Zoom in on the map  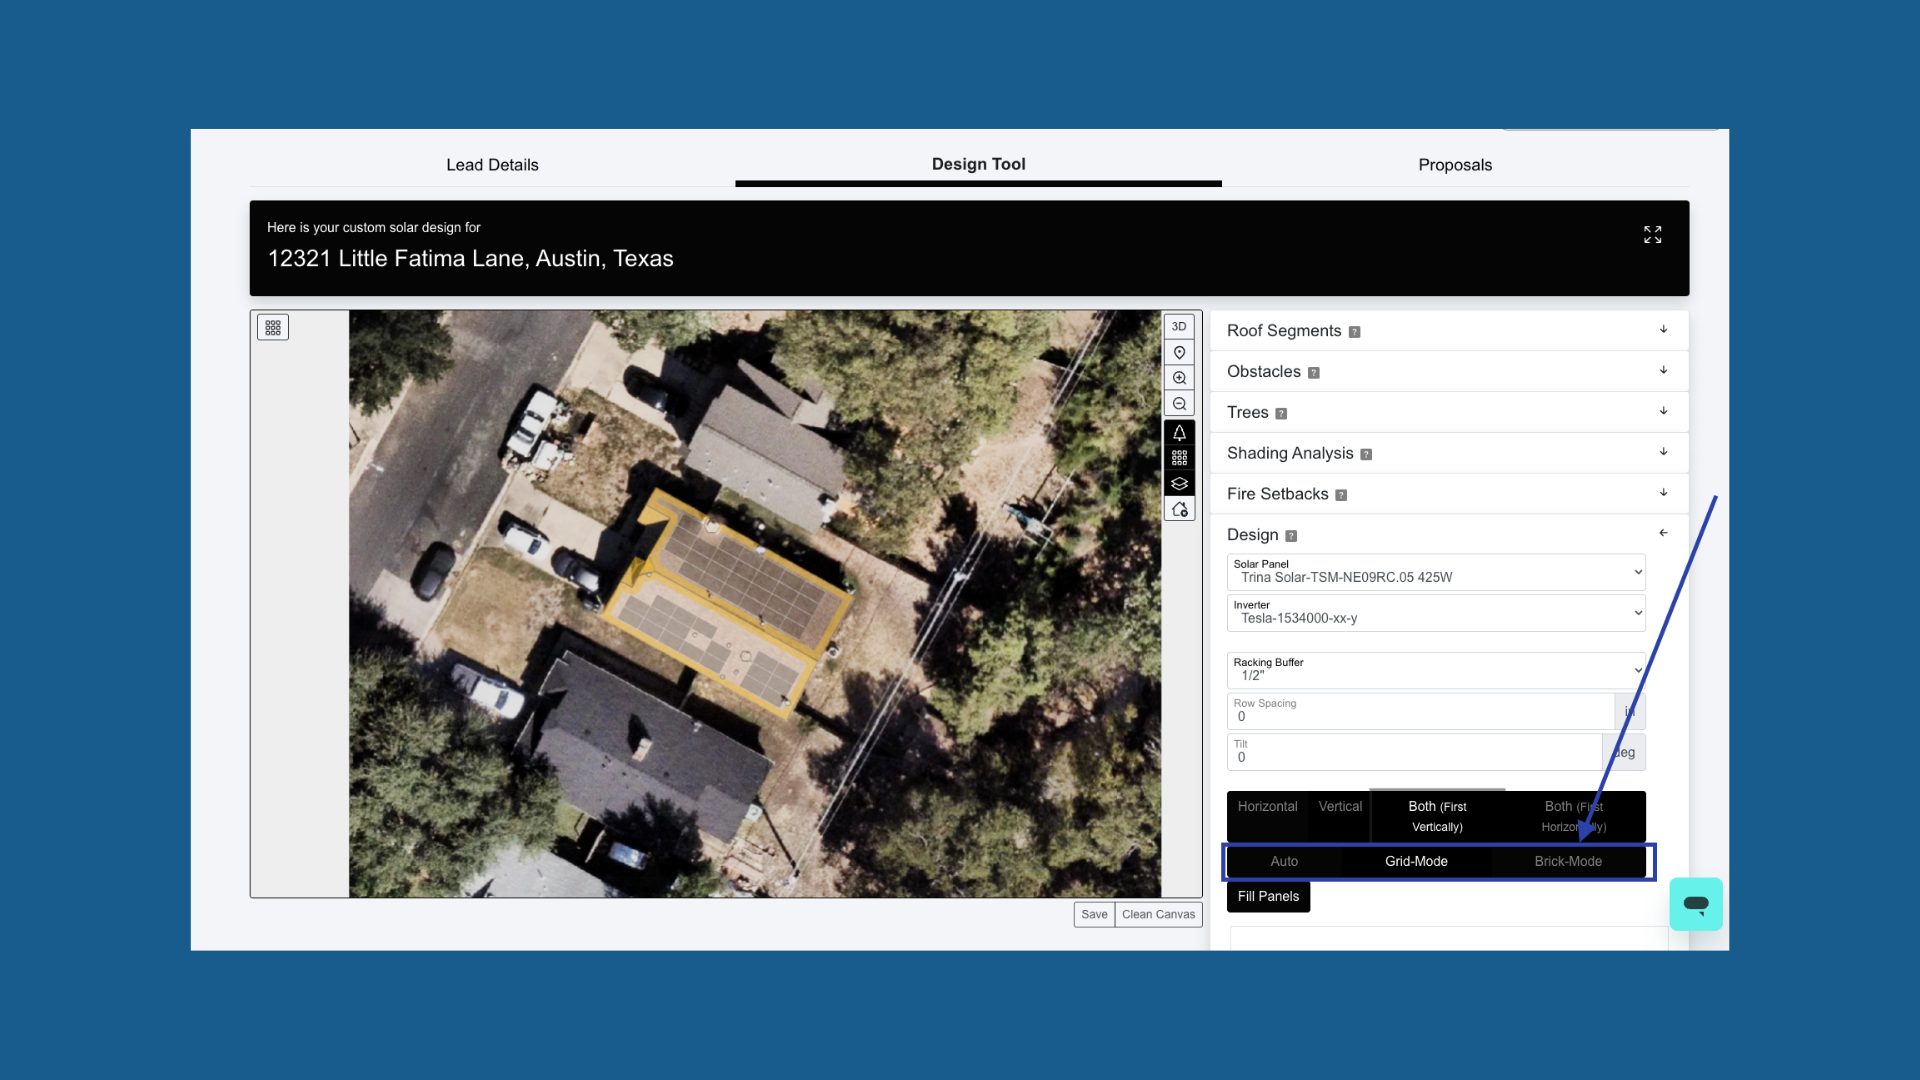1179,378
